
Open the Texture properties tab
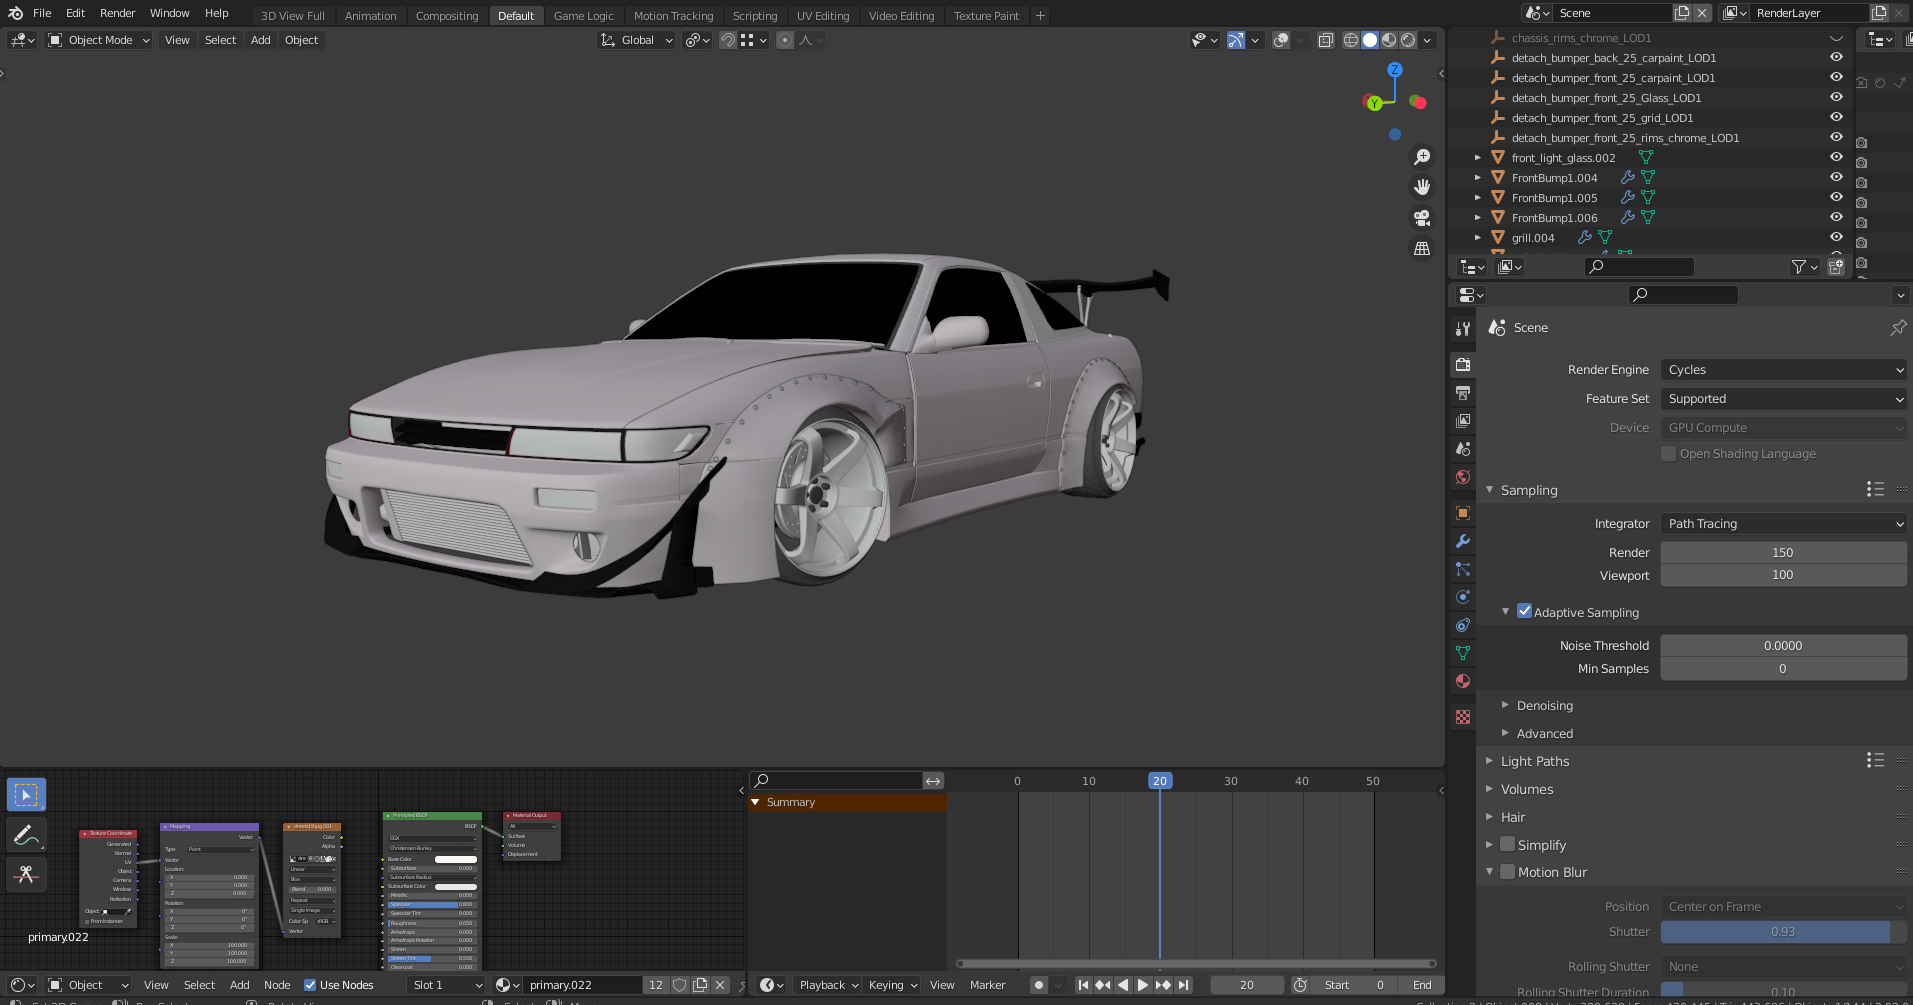click(1463, 717)
